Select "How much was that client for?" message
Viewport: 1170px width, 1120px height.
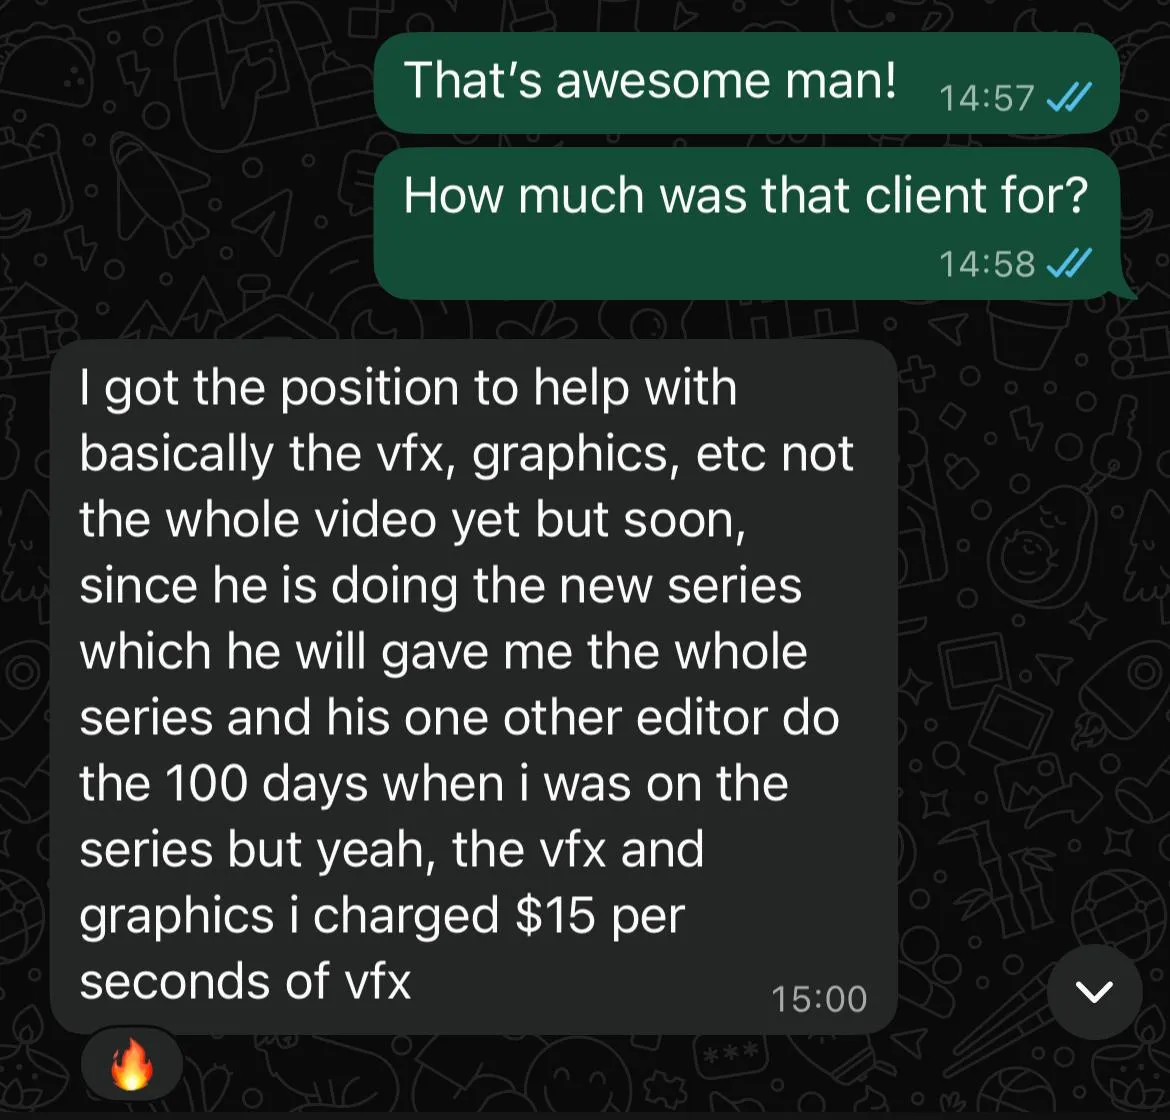(746, 223)
